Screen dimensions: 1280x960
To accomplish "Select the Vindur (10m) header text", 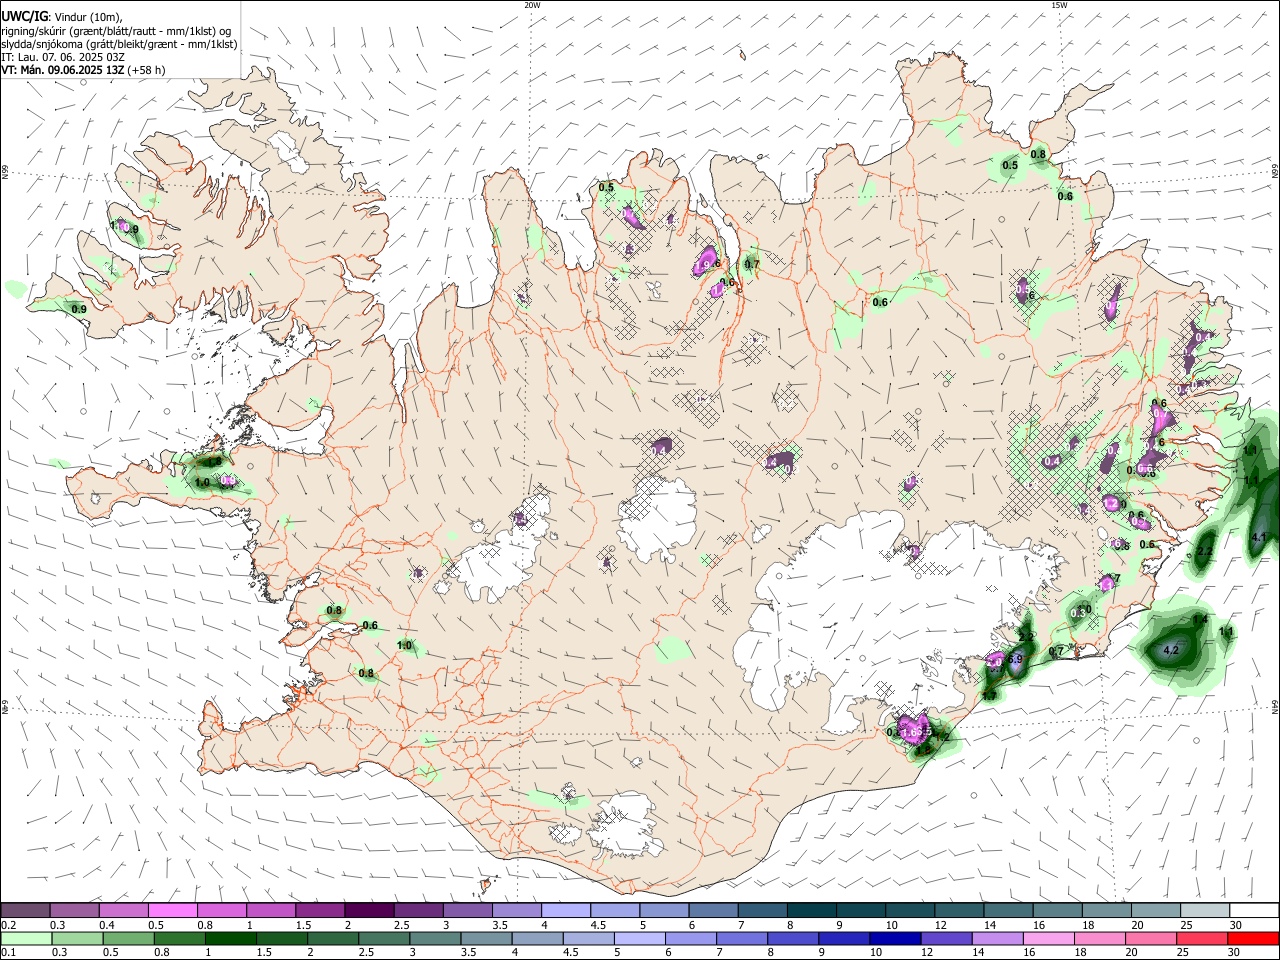I will pyautogui.click(x=89, y=16).
